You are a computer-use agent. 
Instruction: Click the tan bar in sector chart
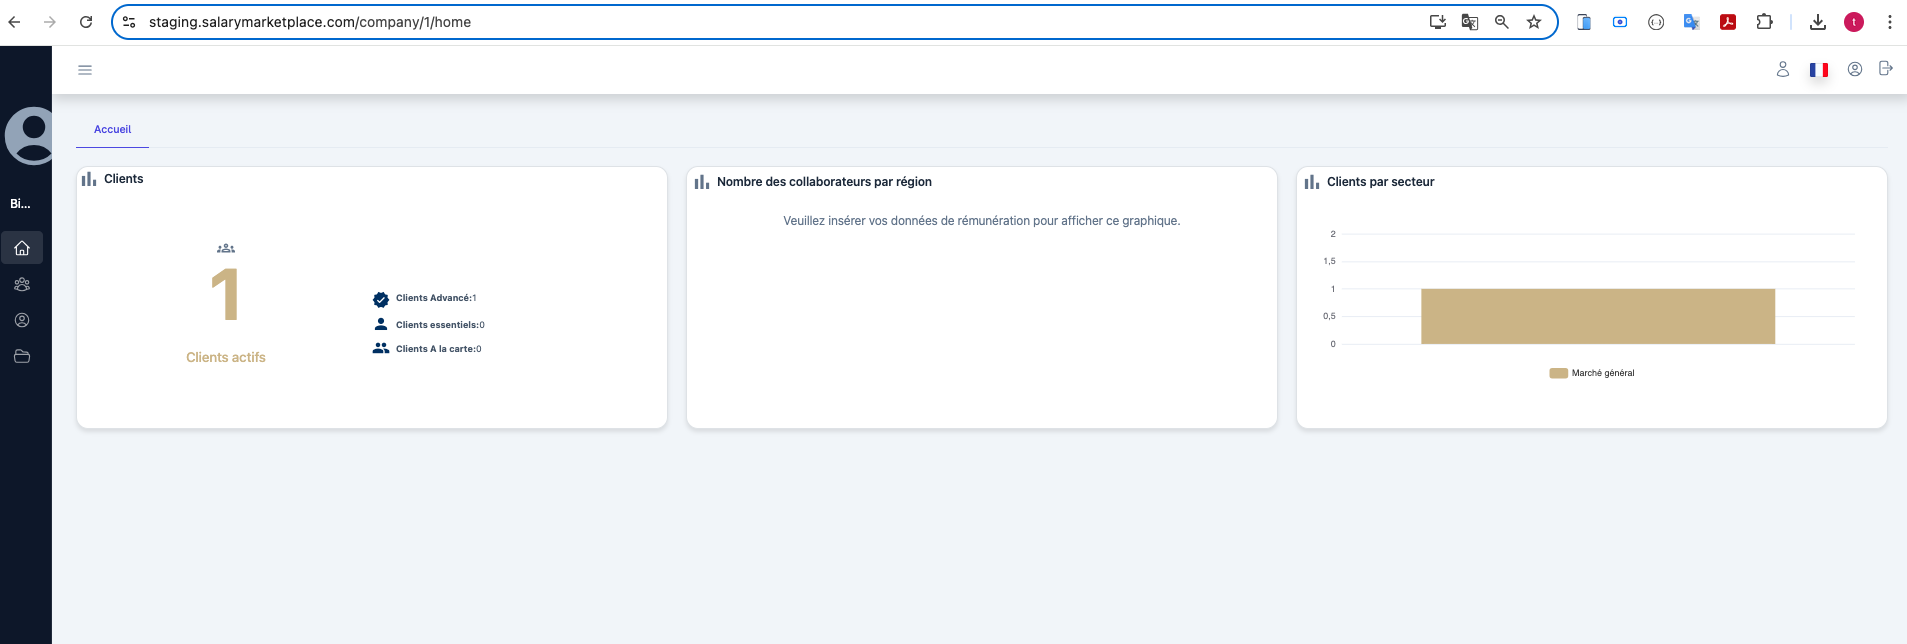pos(1597,316)
